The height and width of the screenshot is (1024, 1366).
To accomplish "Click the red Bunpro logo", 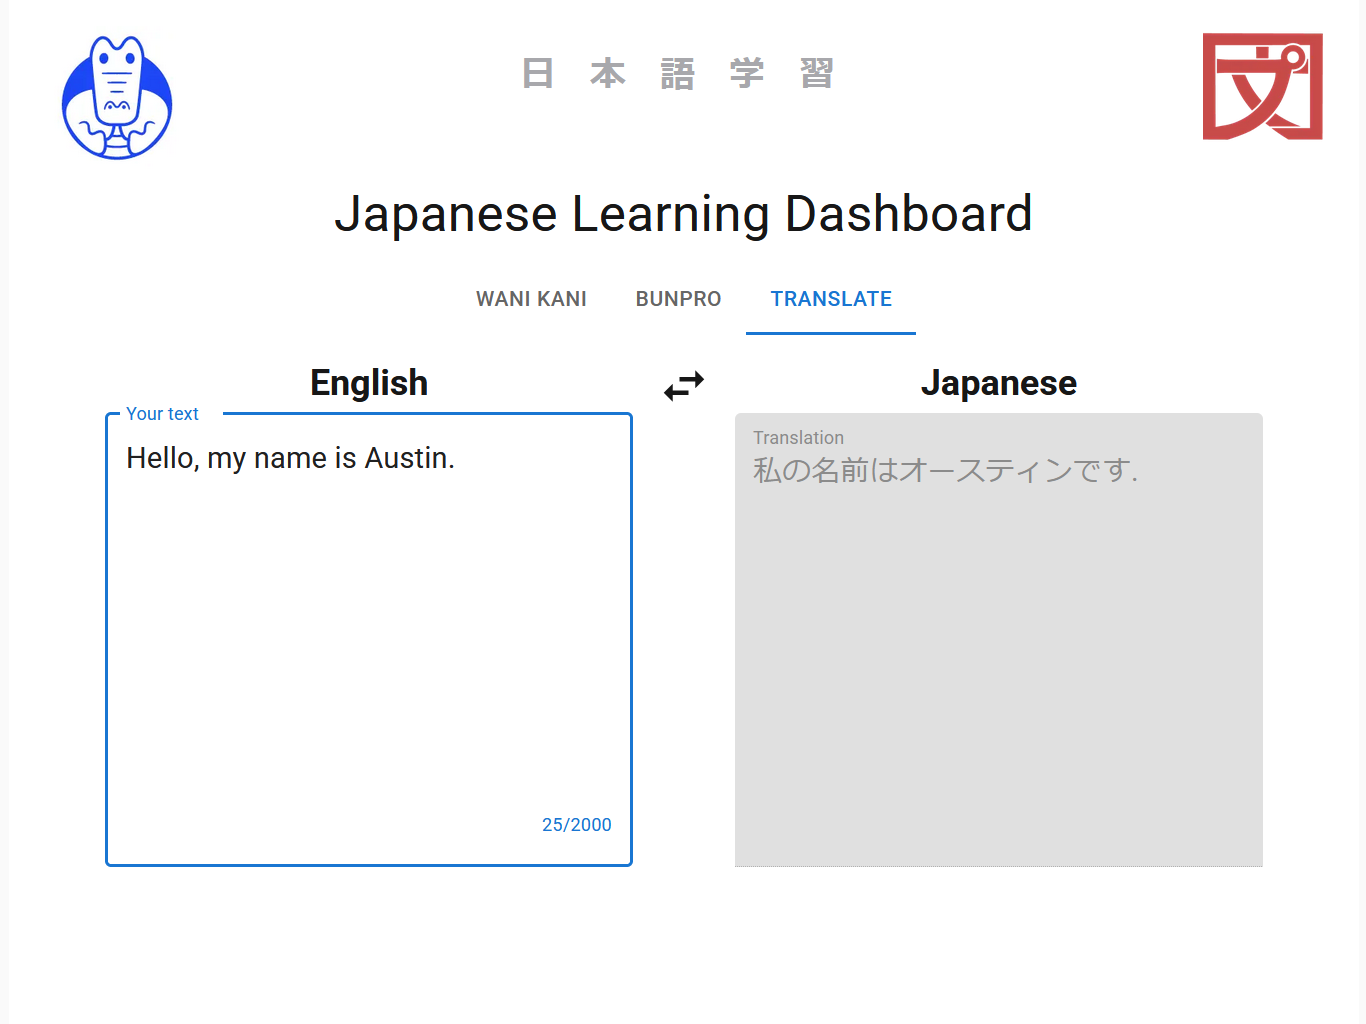I will coord(1262,87).
